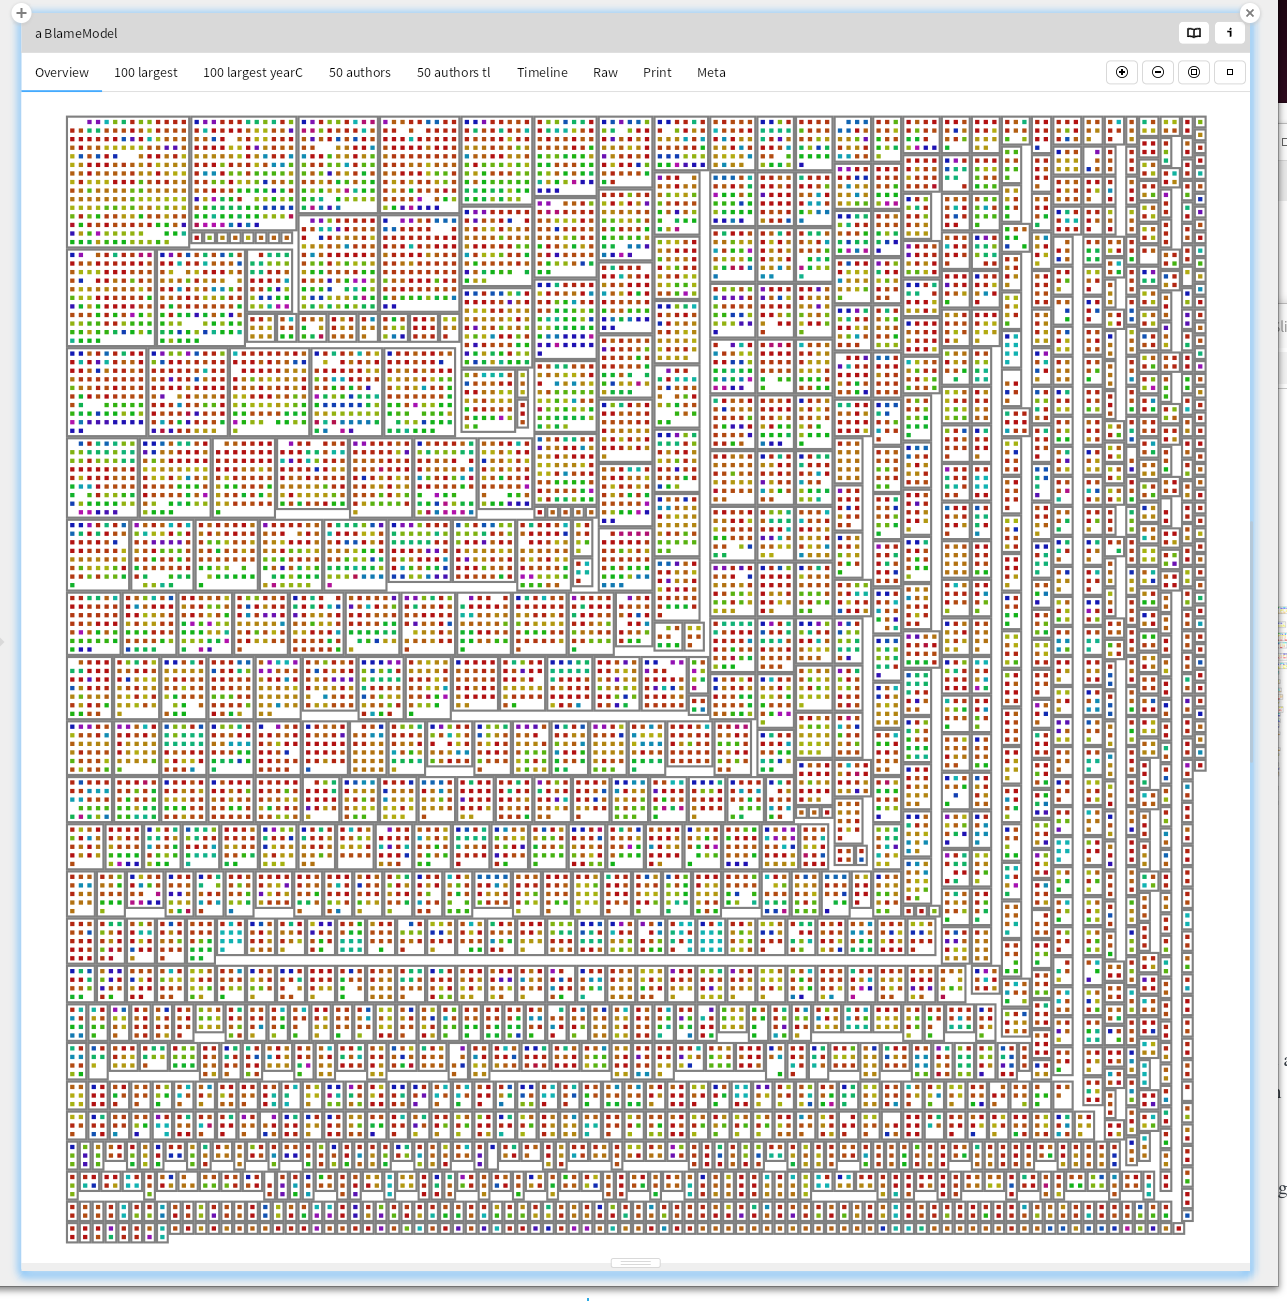The height and width of the screenshot is (1301, 1287).
Task: Click the "a BlameModel" title label
Action: (76, 33)
